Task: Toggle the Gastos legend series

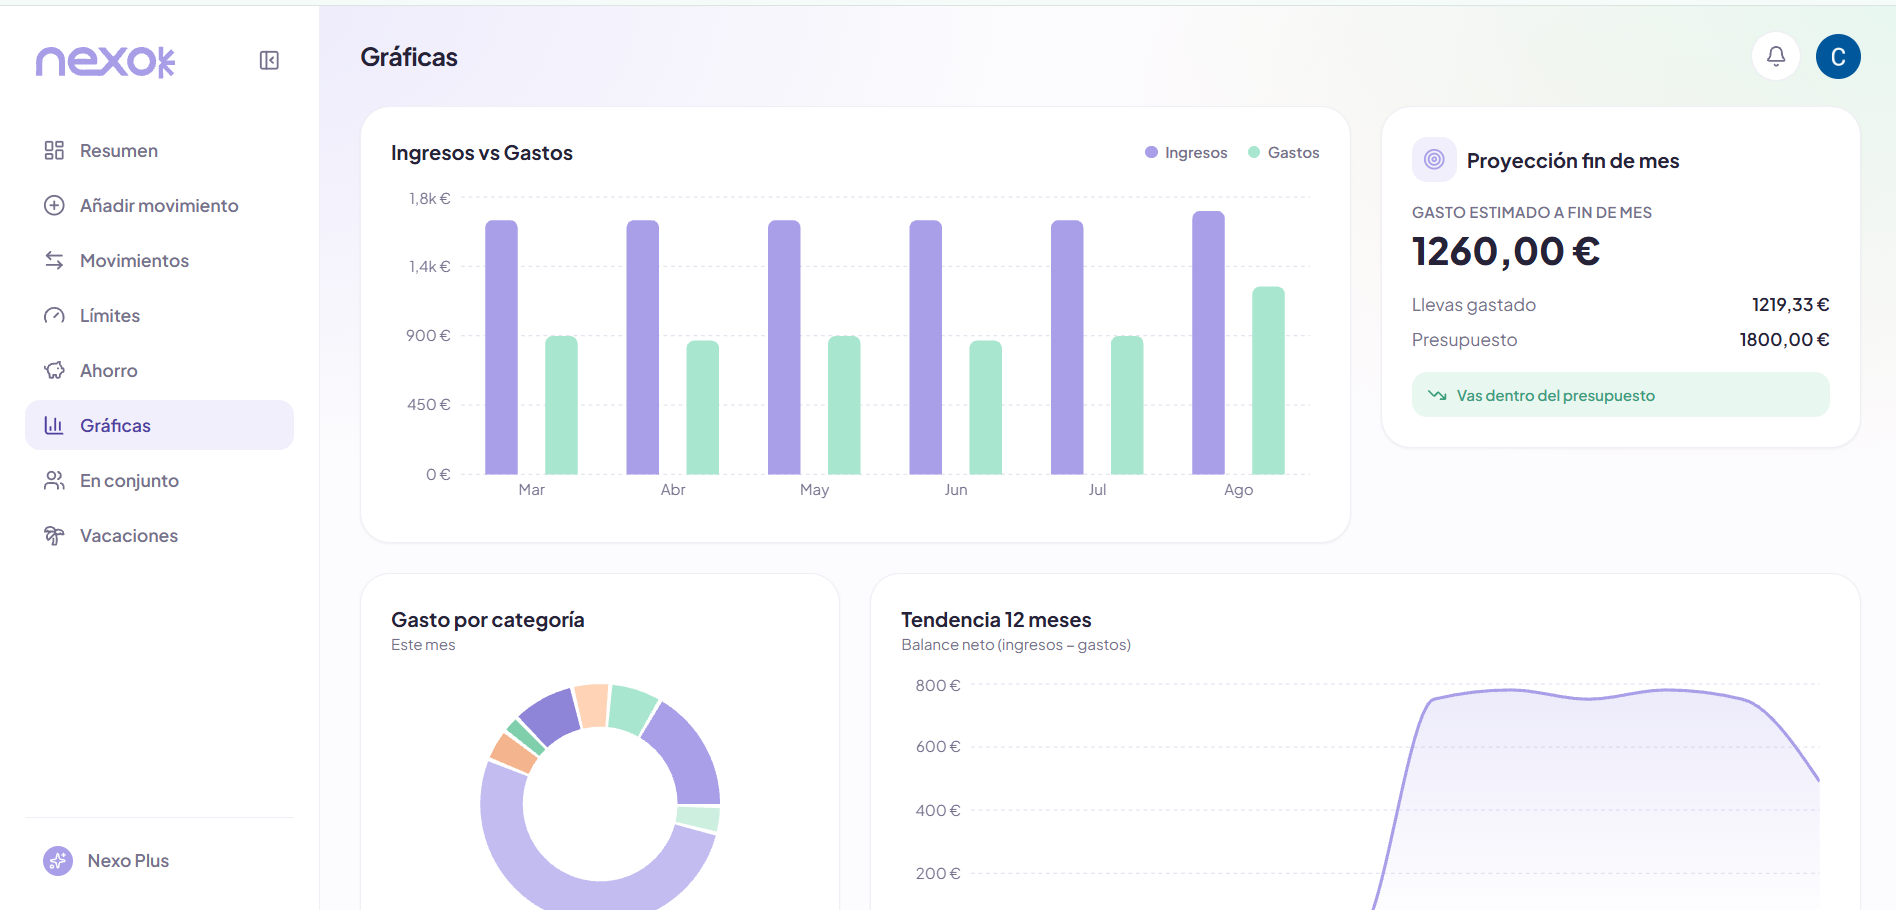Action: [x=1284, y=153]
